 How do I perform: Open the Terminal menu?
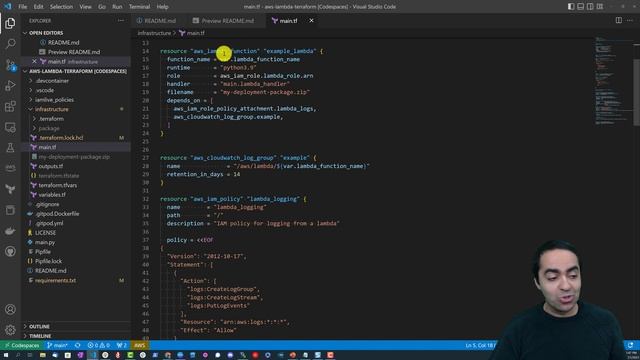click(140, 7)
